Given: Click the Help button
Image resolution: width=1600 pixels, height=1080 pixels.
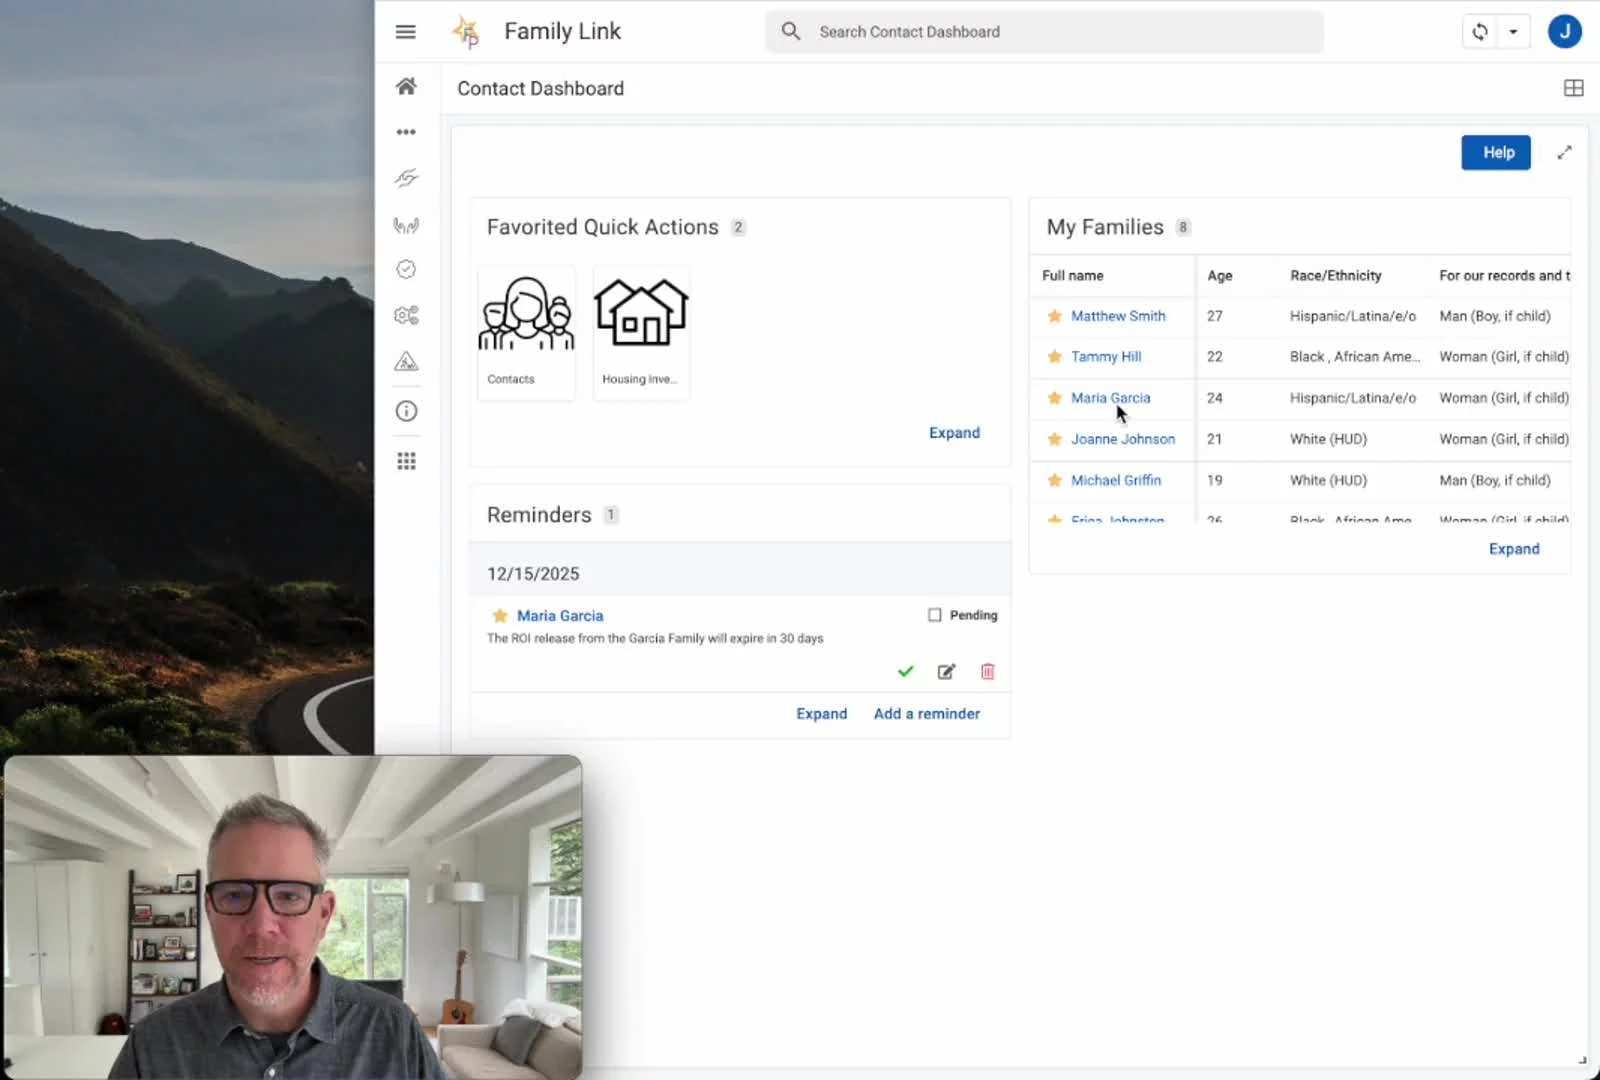Looking at the screenshot, I should point(1496,153).
